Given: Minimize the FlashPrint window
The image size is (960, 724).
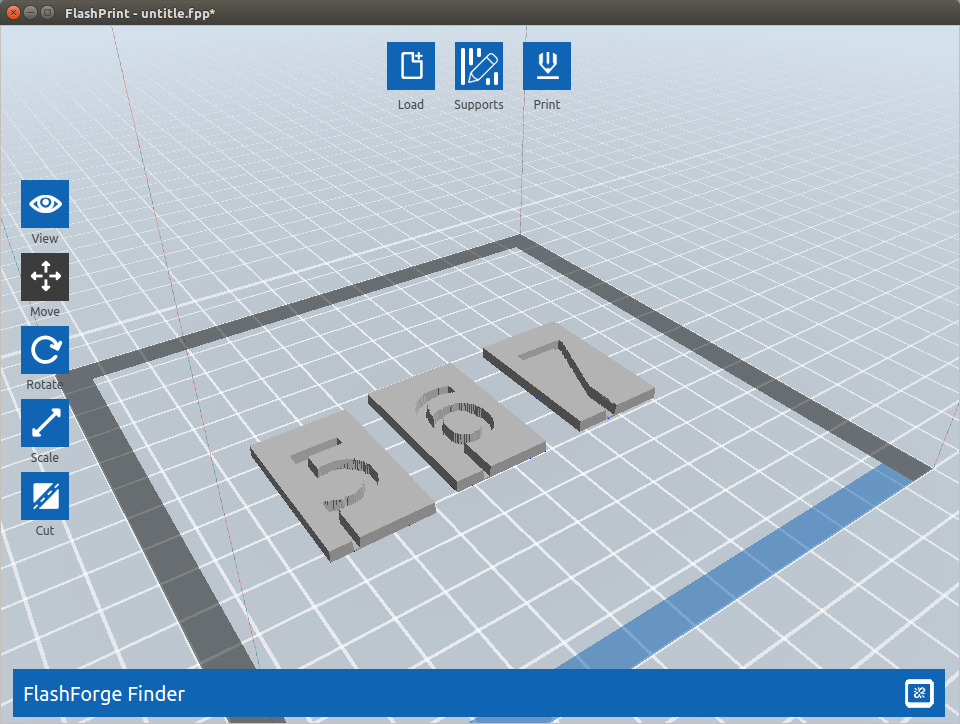Looking at the screenshot, I should pos(30,12).
